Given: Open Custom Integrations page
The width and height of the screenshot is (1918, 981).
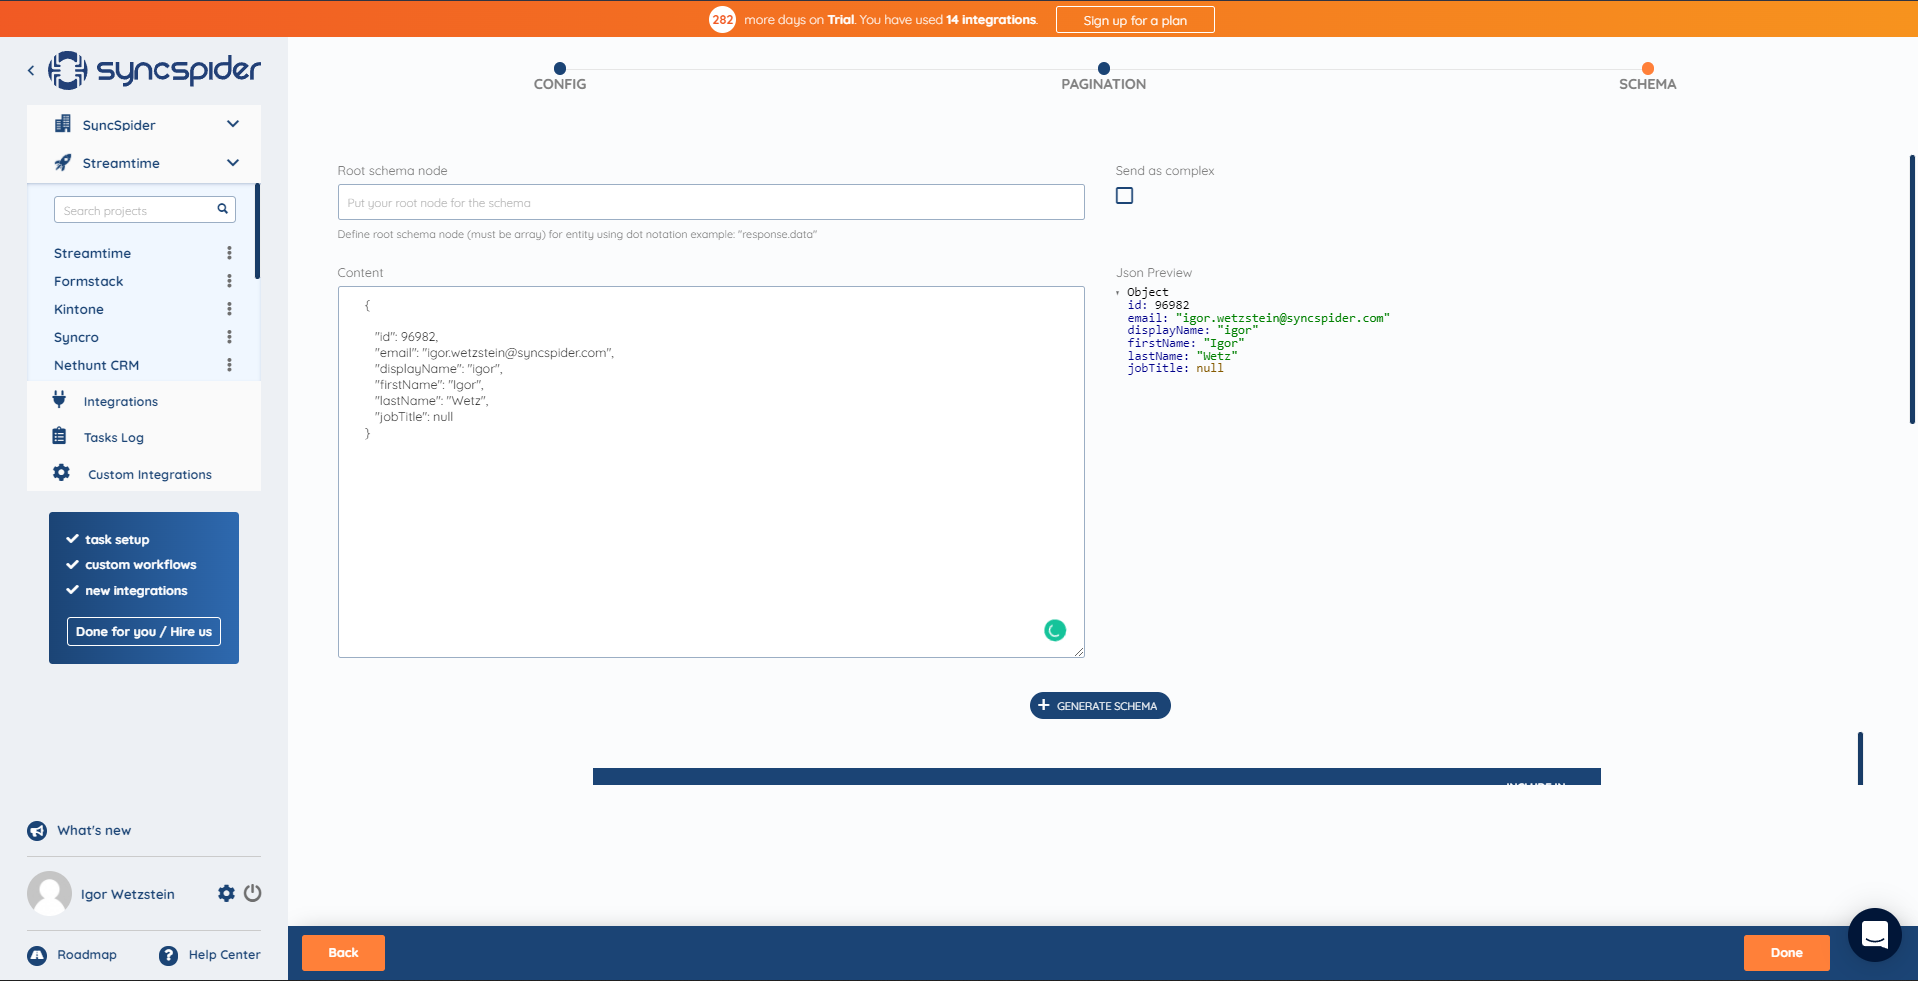Looking at the screenshot, I should click(150, 474).
